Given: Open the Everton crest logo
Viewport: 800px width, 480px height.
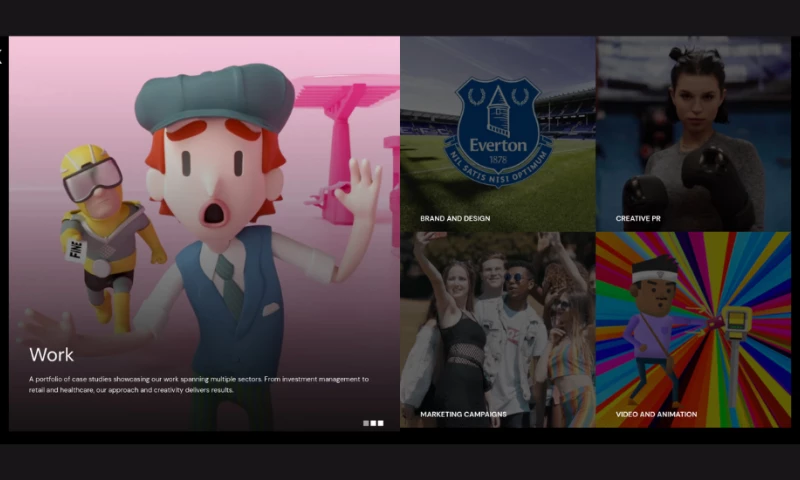Looking at the screenshot, I should pyautogui.click(x=497, y=132).
